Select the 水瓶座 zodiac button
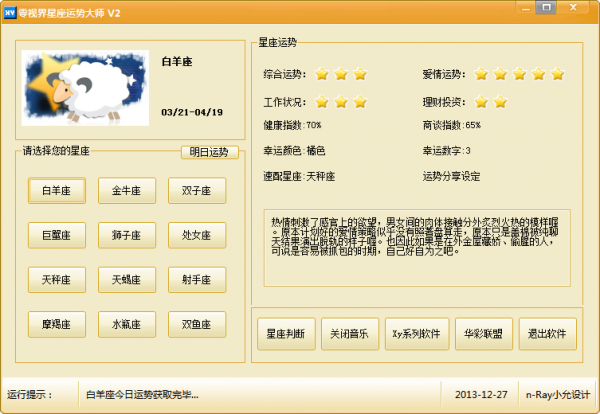 point(126,324)
